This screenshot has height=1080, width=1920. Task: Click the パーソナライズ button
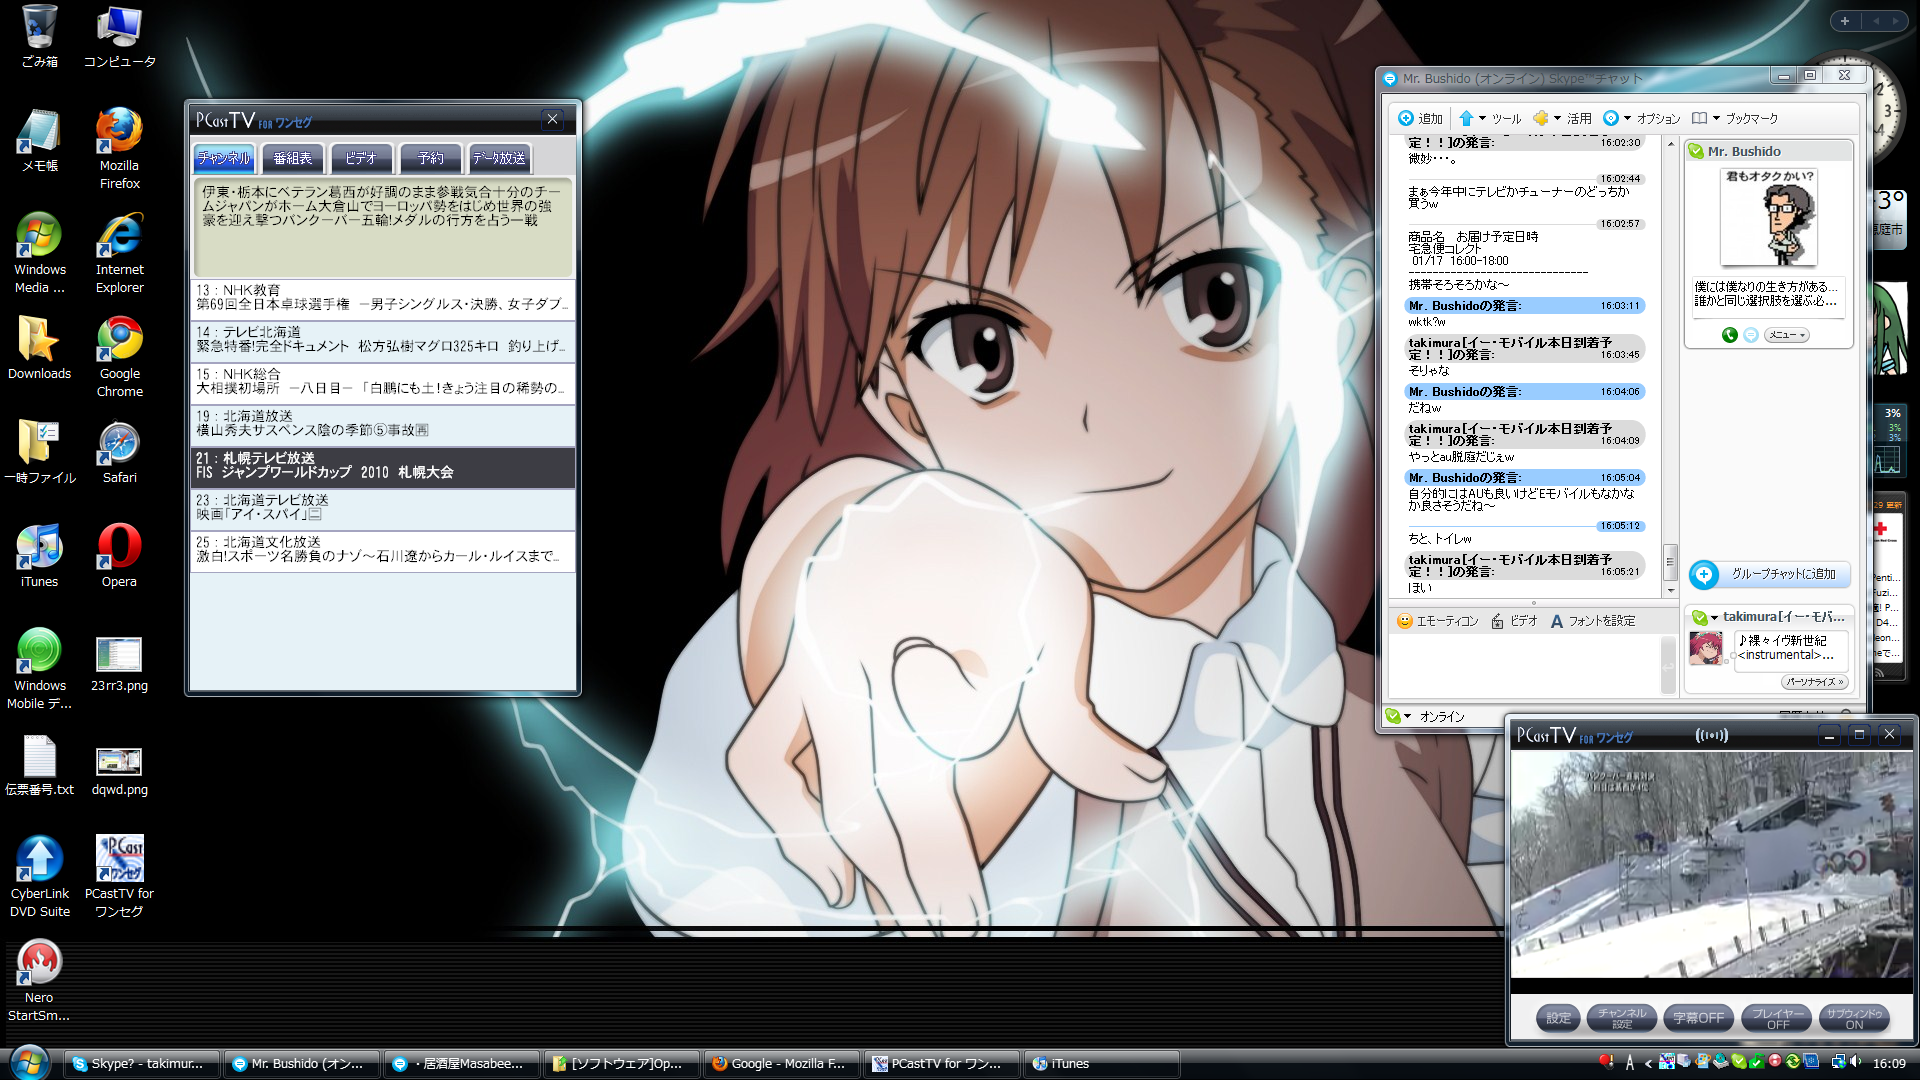(x=1814, y=682)
